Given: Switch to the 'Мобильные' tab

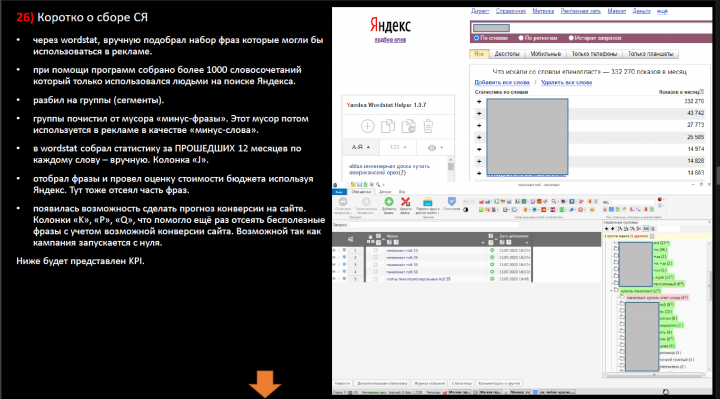Looking at the screenshot, I should tap(546, 54).
